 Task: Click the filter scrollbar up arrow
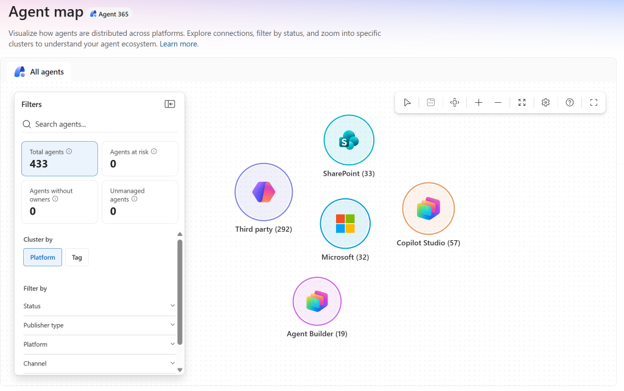[x=180, y=234]
